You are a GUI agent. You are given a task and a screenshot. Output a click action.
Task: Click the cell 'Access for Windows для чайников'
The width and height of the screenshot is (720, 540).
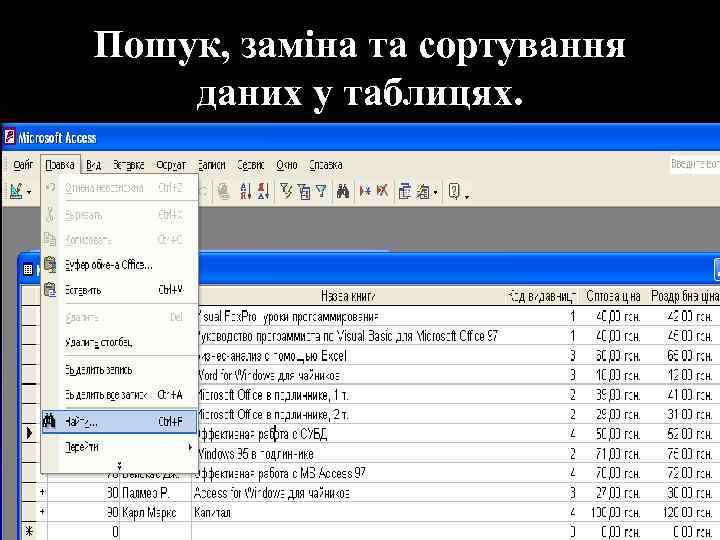pos(349,493)
